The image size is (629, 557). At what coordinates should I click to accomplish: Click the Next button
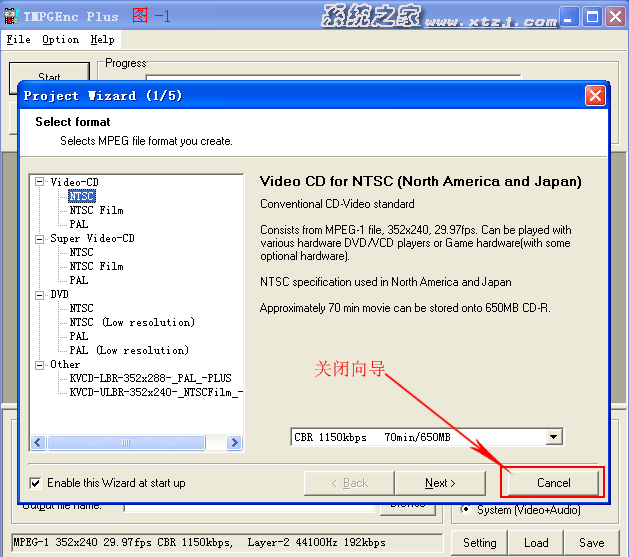click(x=440, y=483)
